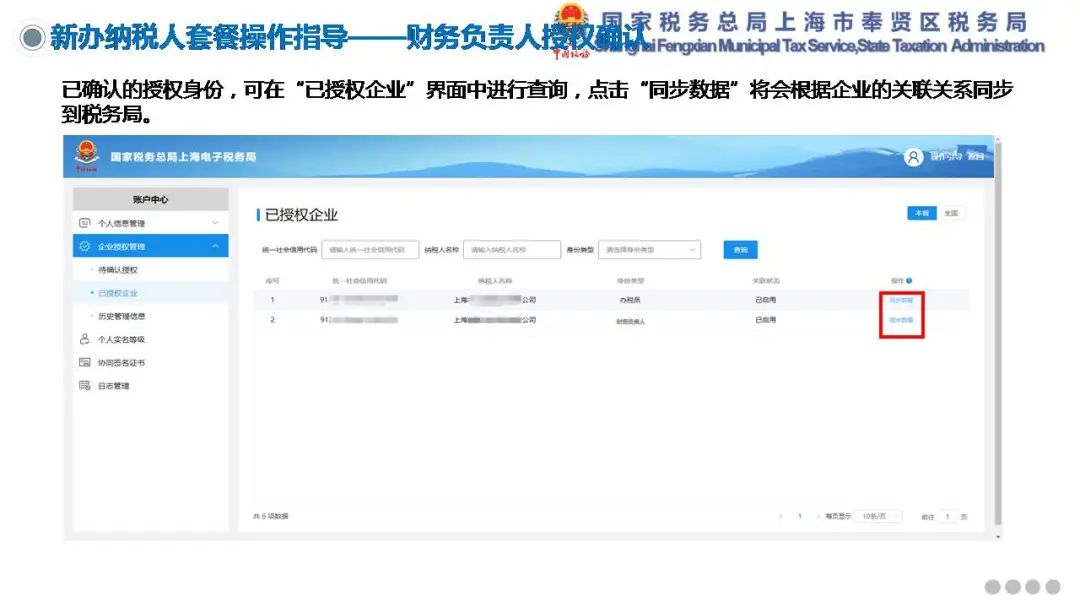Viewport: 1080px width, 608px height.
Task: Open the 身份类型 dropdown
Action: (650, 250)
